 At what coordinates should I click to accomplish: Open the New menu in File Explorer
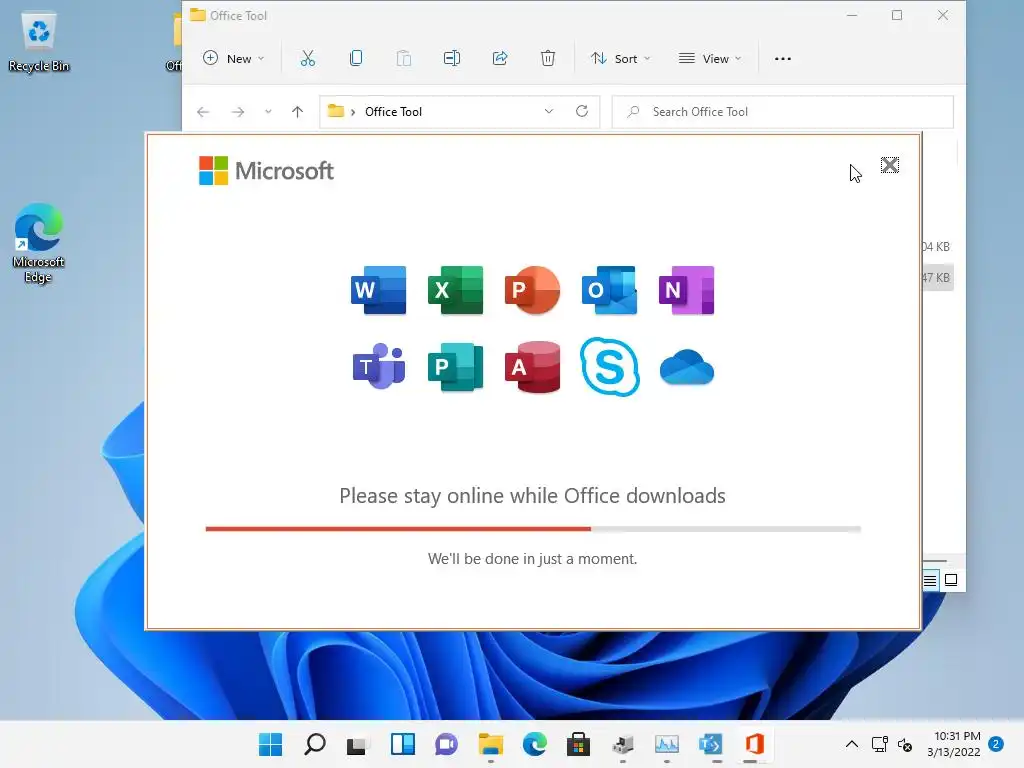(233, 58)
